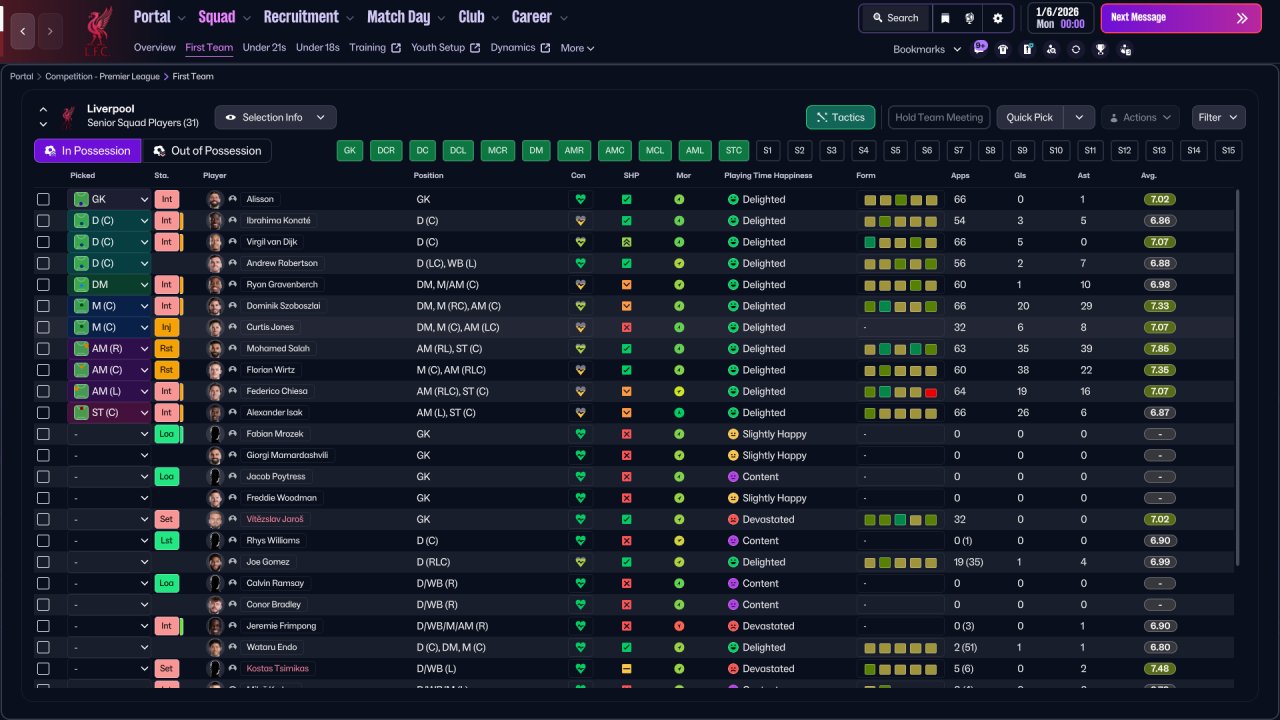Viewport: 1280px width, 720px height.
Task: Go back with the left arrow button
Action: click(23, 32)
